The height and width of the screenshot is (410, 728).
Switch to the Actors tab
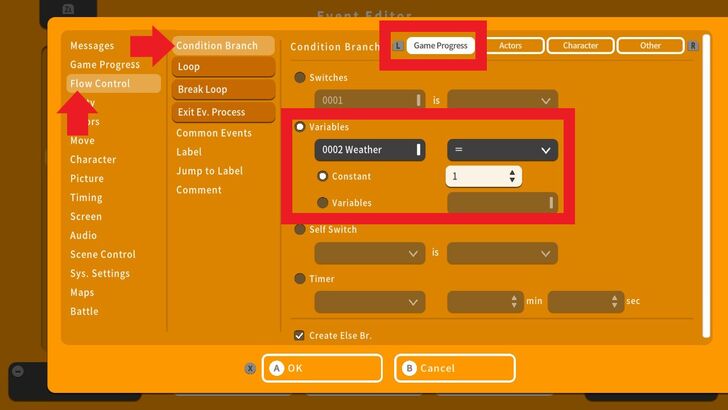[x=510, y=46]
